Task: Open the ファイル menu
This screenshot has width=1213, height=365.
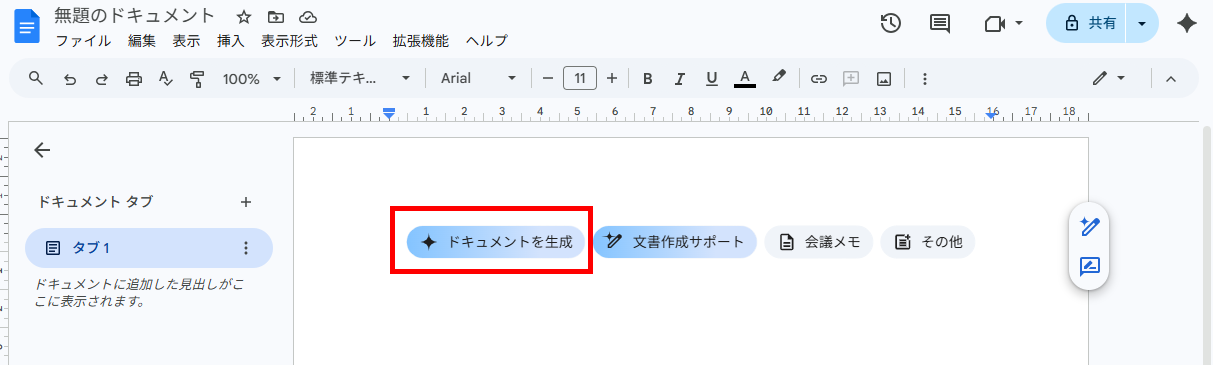Action: coord(83,41)
